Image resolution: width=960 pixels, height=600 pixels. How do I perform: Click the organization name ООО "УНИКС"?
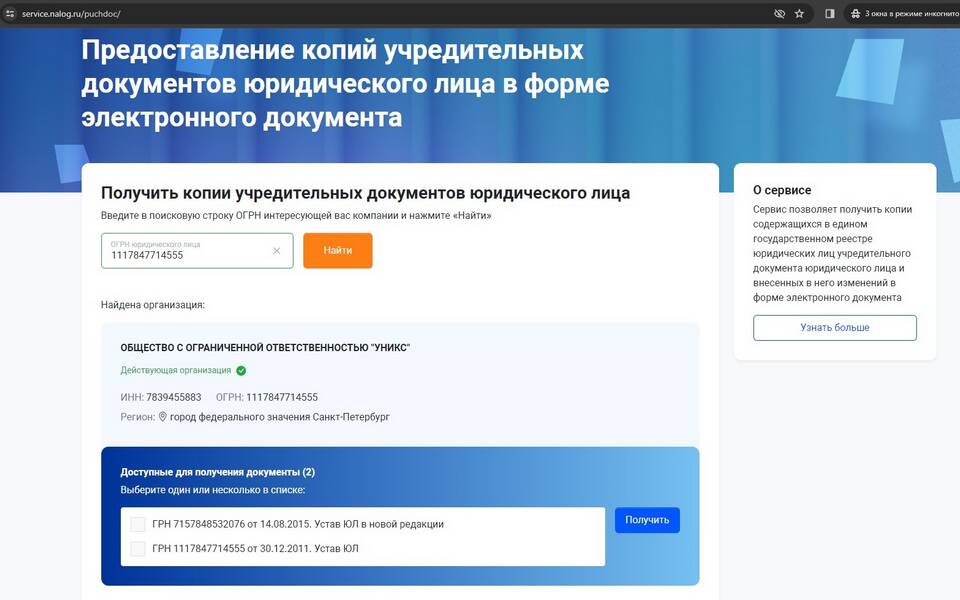tap(265, 348)
